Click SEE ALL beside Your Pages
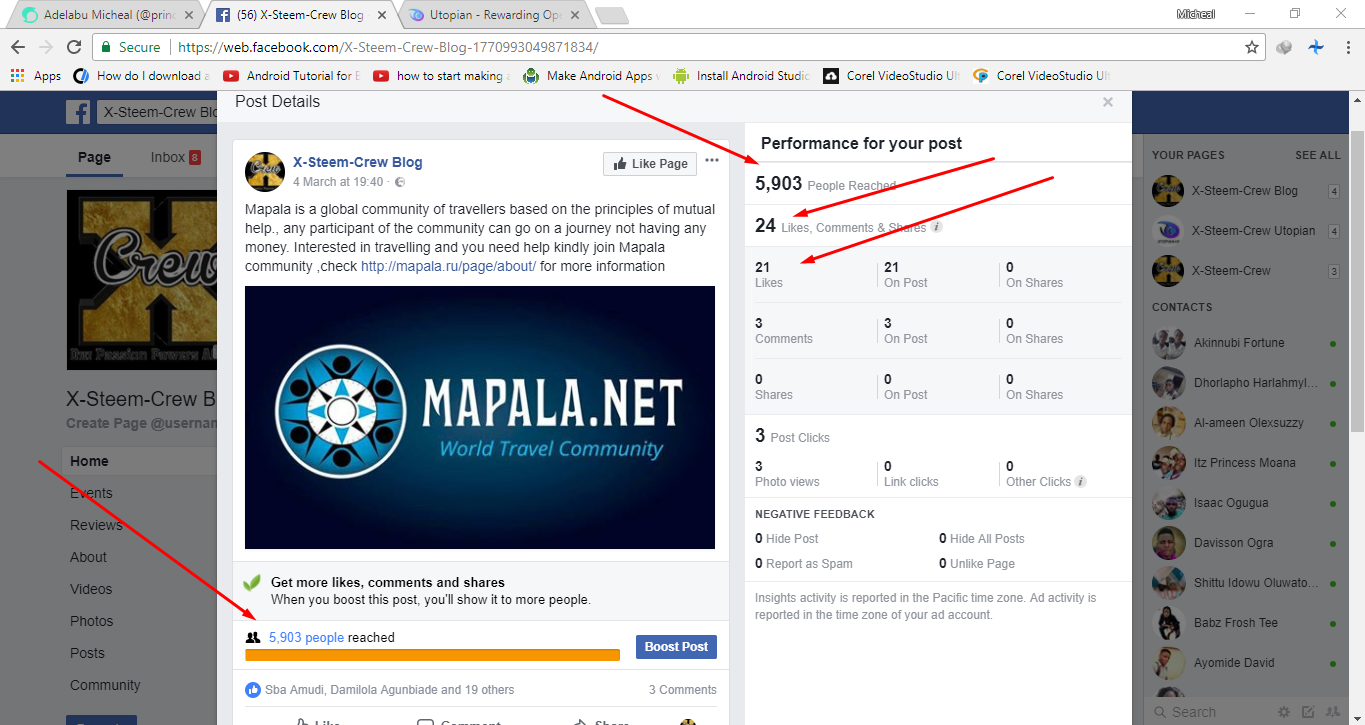Screen dimensions: 1365x725 coord(1318,155)
